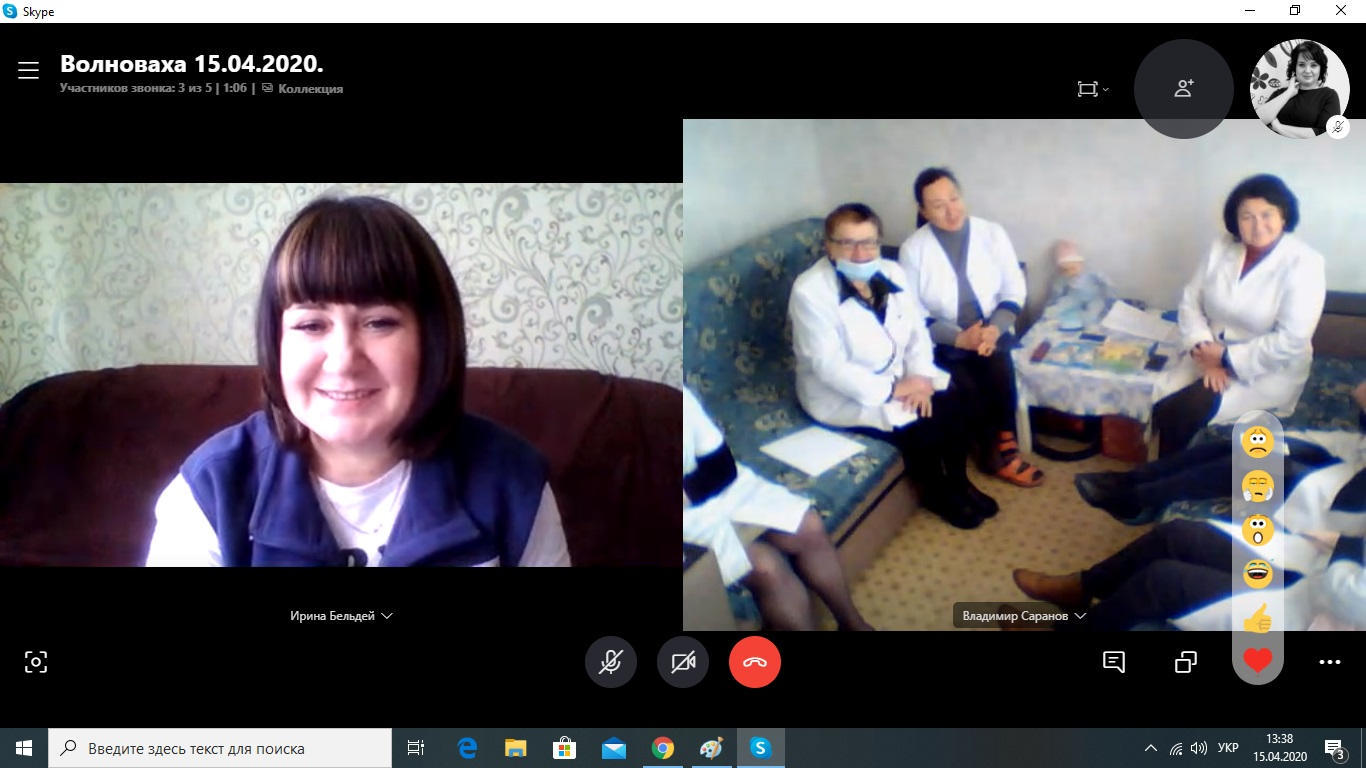
Task: Launch Google Chrome from the taskbar
Action: pyautogui.click(x=662, y=748)
